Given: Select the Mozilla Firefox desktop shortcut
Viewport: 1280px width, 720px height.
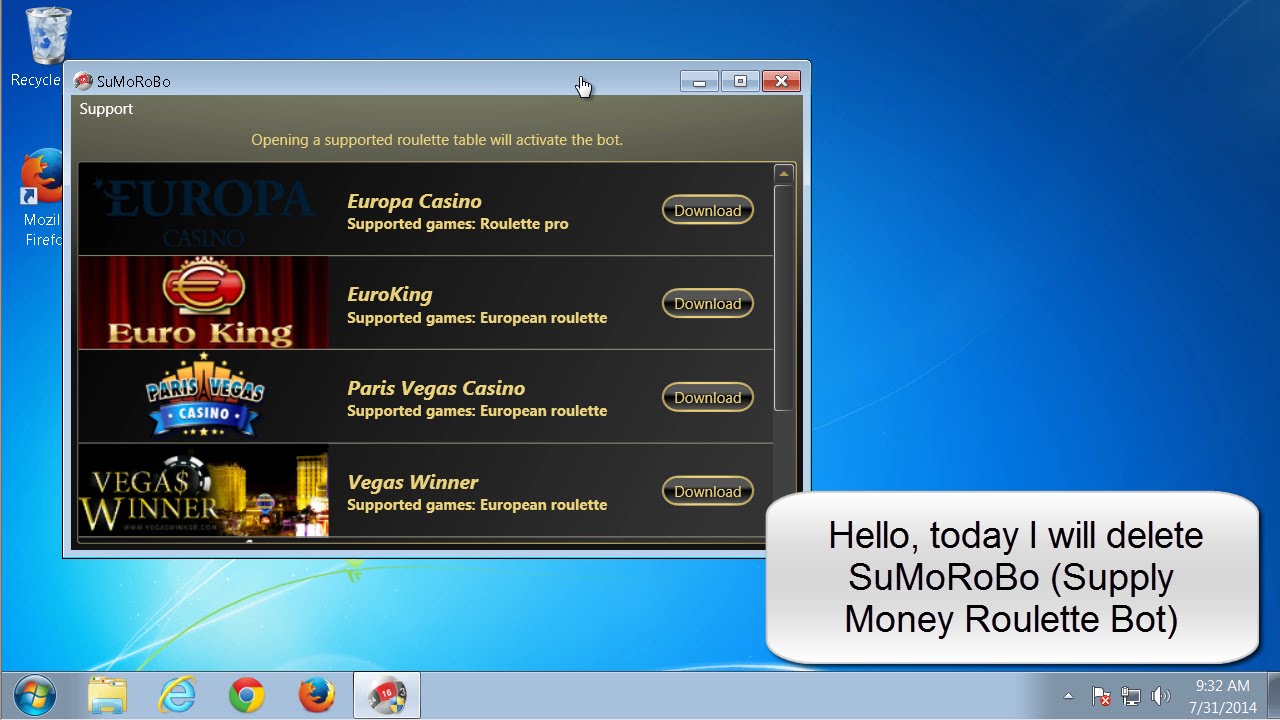Looking at the screenshot, I should pos(44,198).
